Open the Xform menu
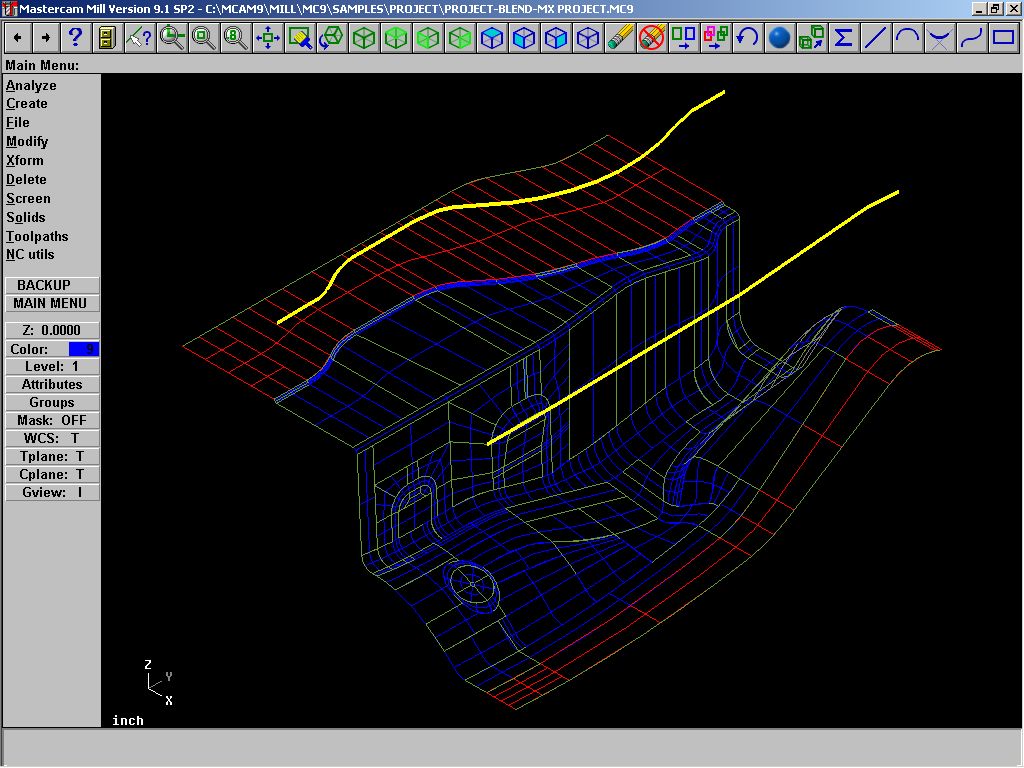 pos(25,160)
